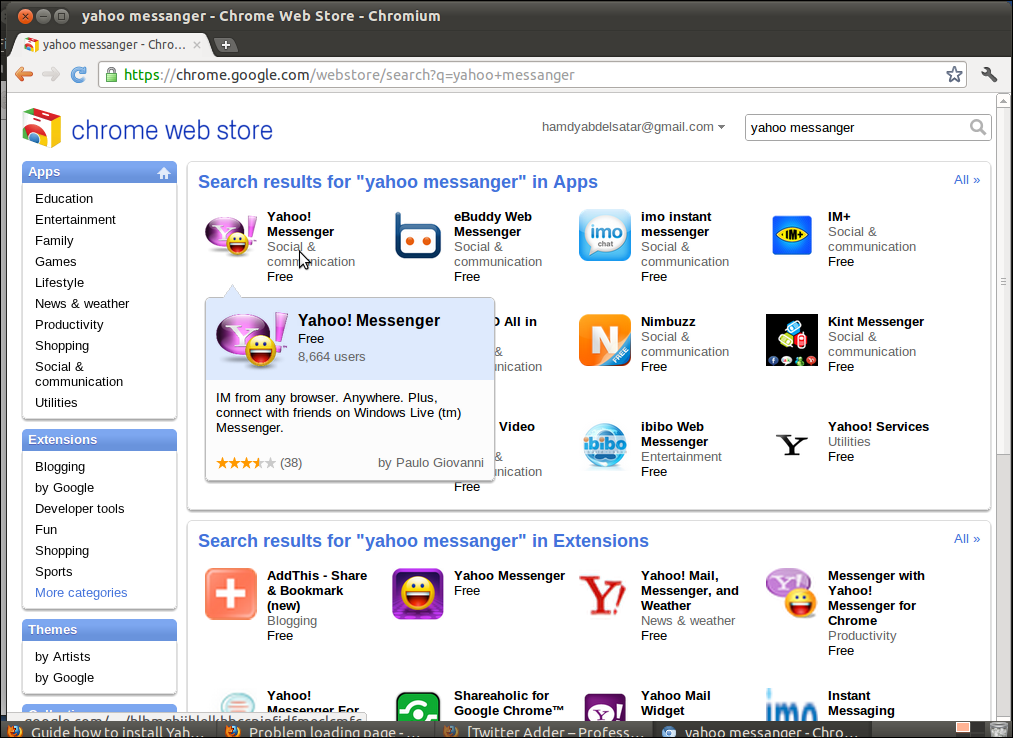Click the forward arrow in the browser toolbar
Viewport: 1013px width, 738px height.
pos(51,74)
